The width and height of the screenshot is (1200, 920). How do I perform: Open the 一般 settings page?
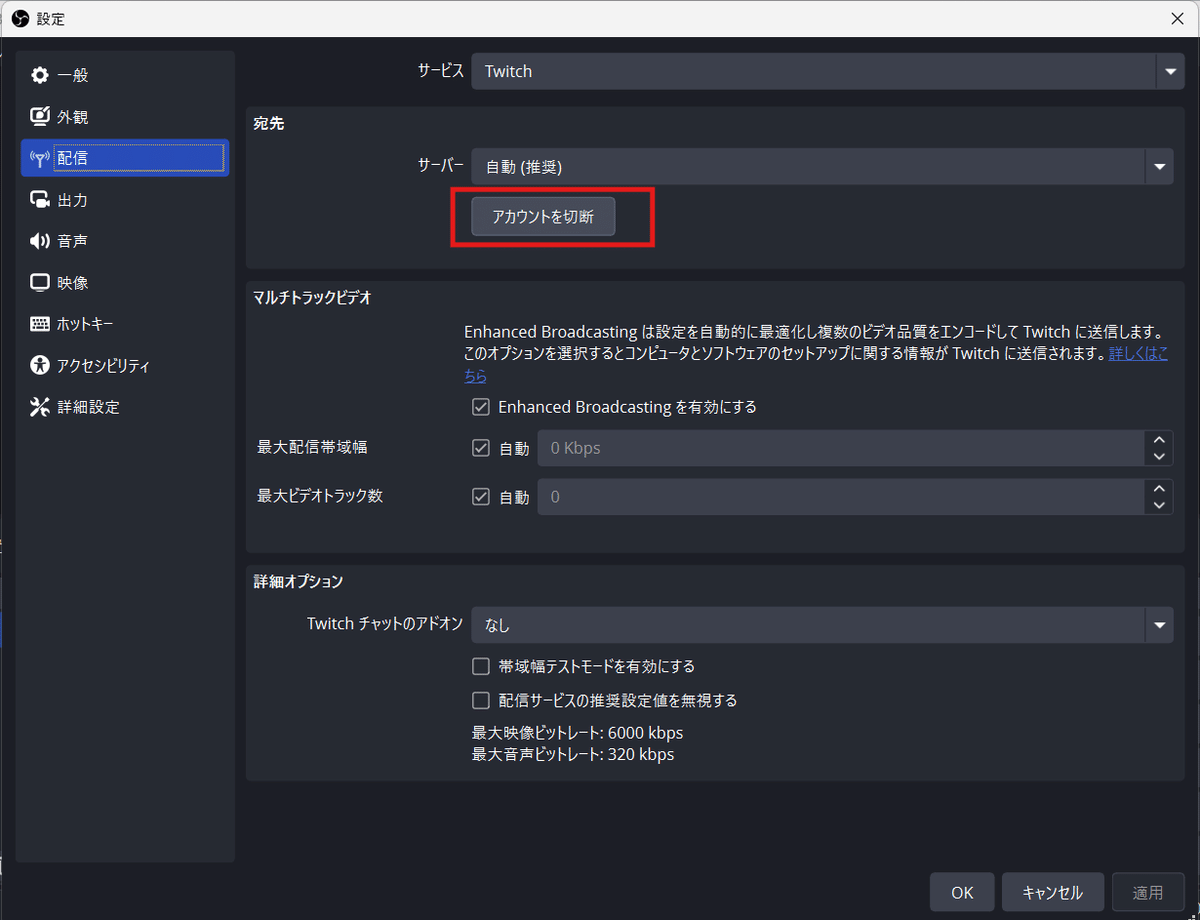click(x=125, y=76)
